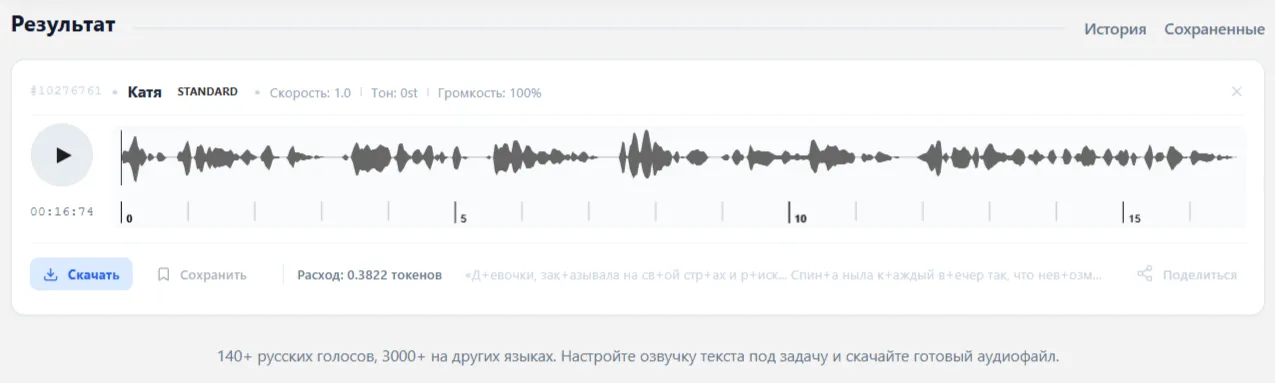Click the duration 00:16:74 readout
The width and height of the screenshot is (1275, 383).
[x=62, y=211]
